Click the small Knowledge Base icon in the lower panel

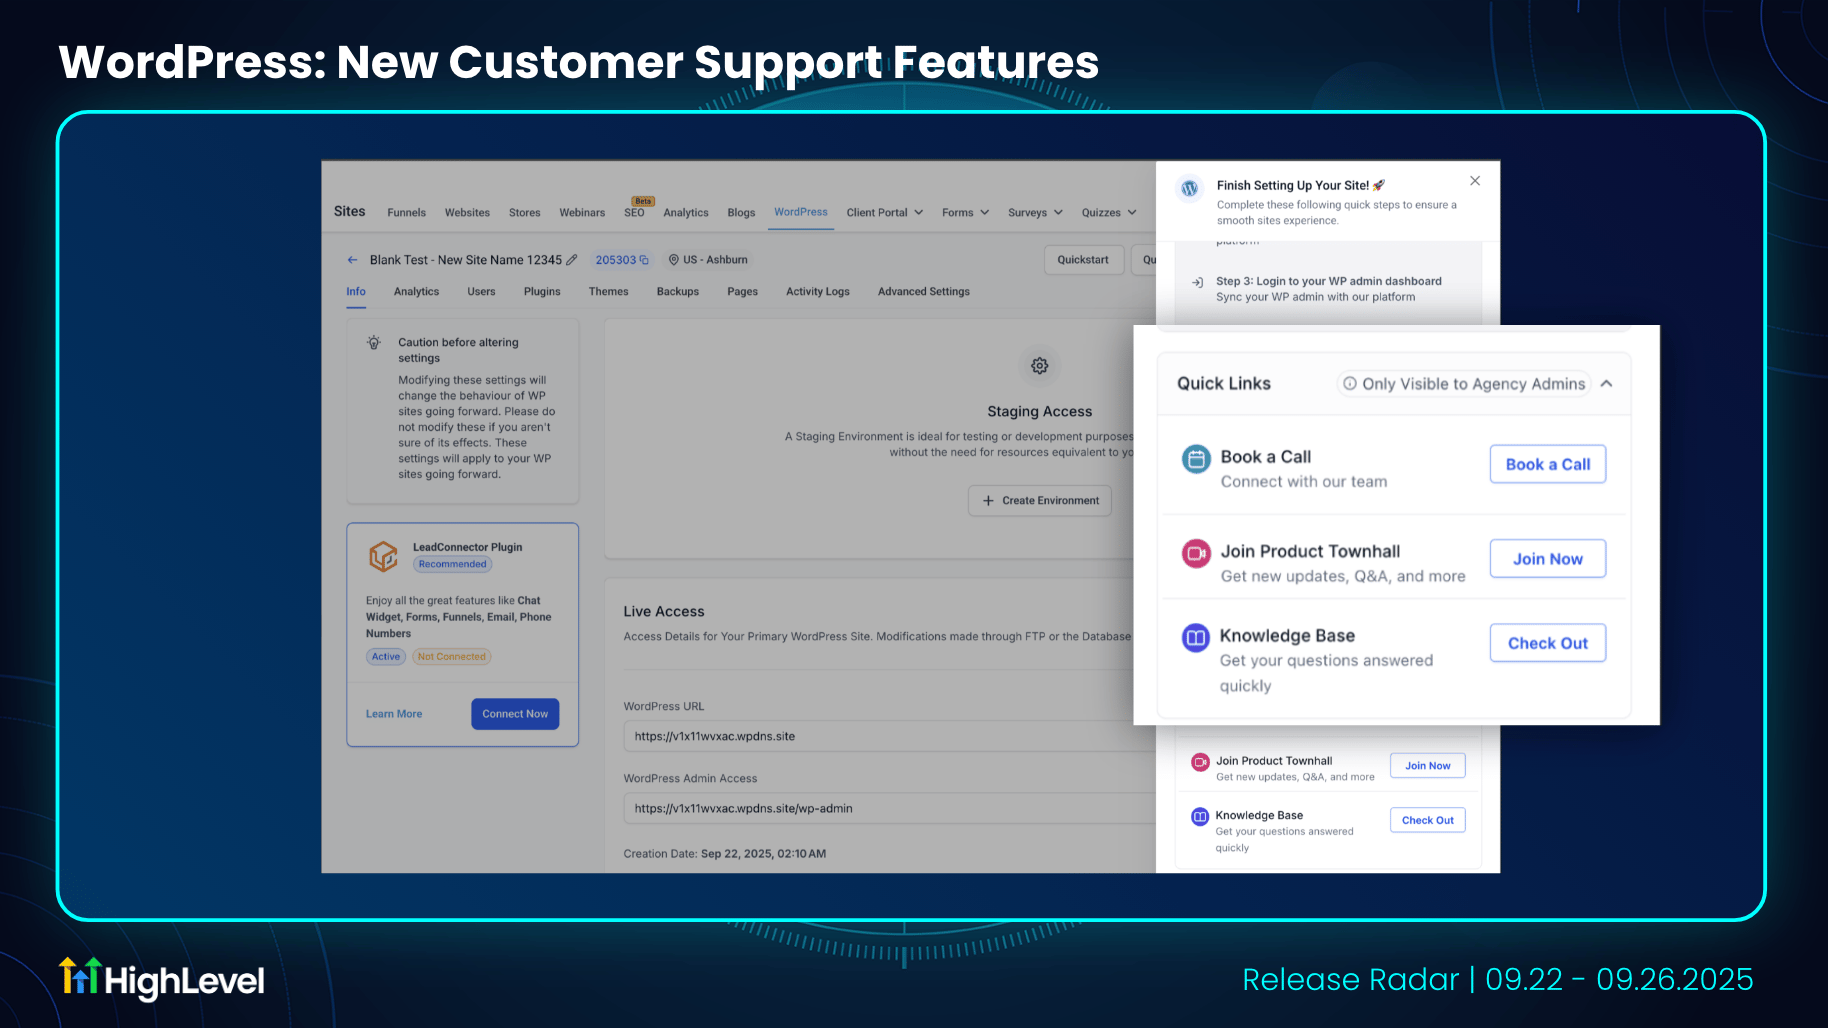[1200, 817]
